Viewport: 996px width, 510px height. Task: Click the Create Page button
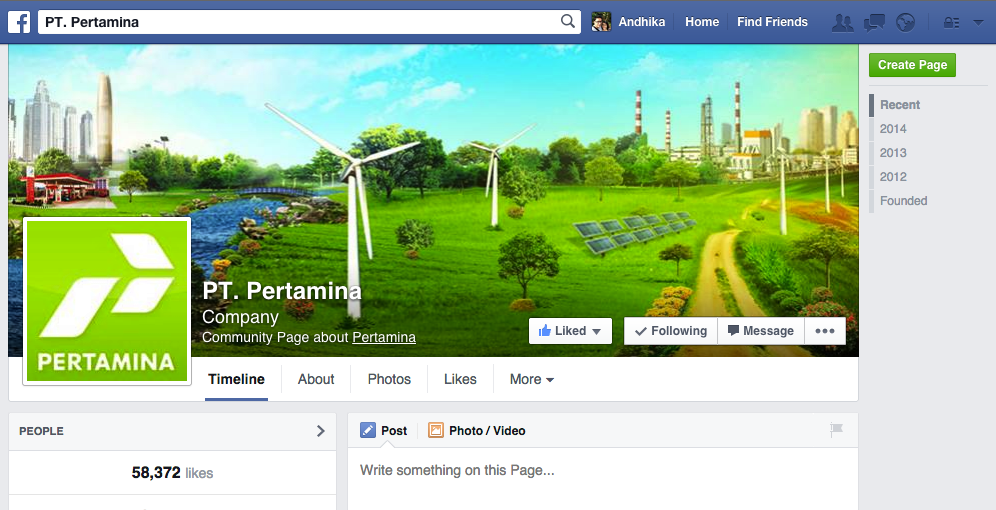click(x=912, y=65)
